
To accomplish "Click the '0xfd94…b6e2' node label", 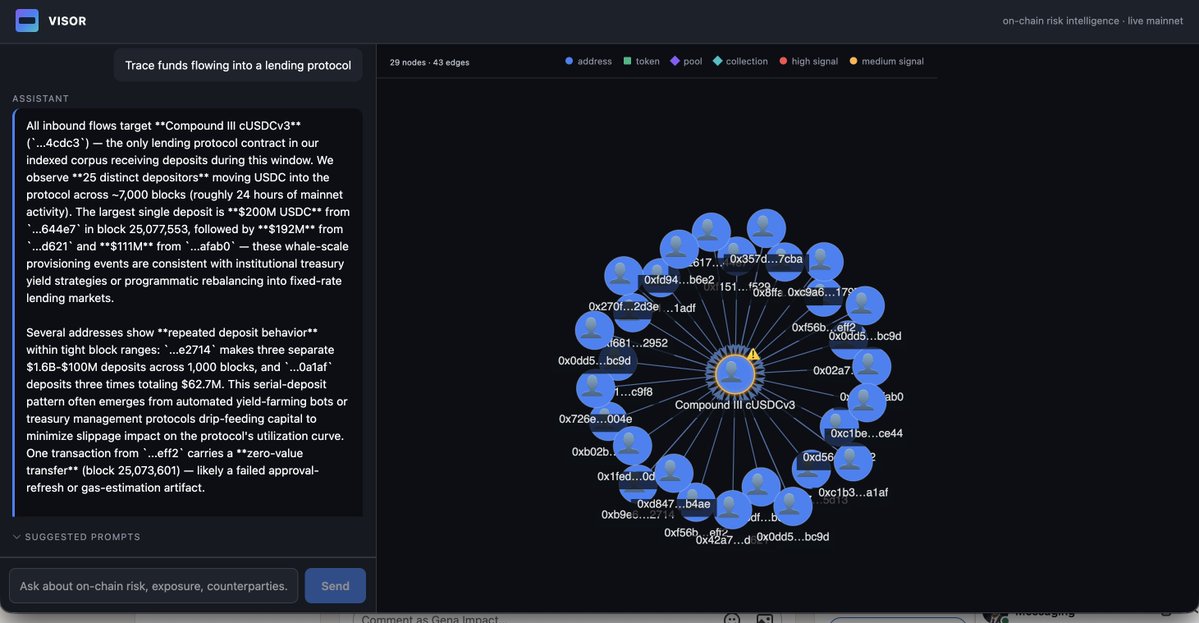I will coord(679,280).
